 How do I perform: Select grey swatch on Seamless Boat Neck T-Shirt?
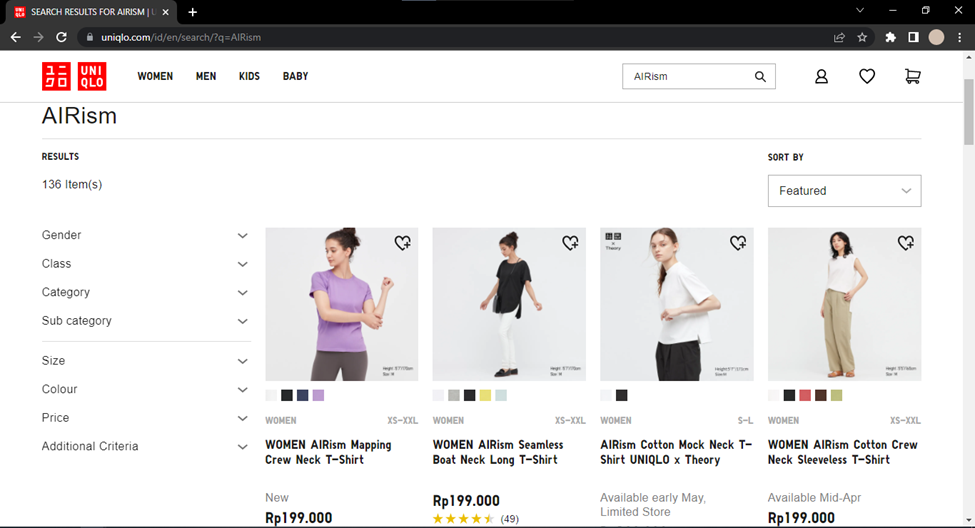(x=454, y=396)
